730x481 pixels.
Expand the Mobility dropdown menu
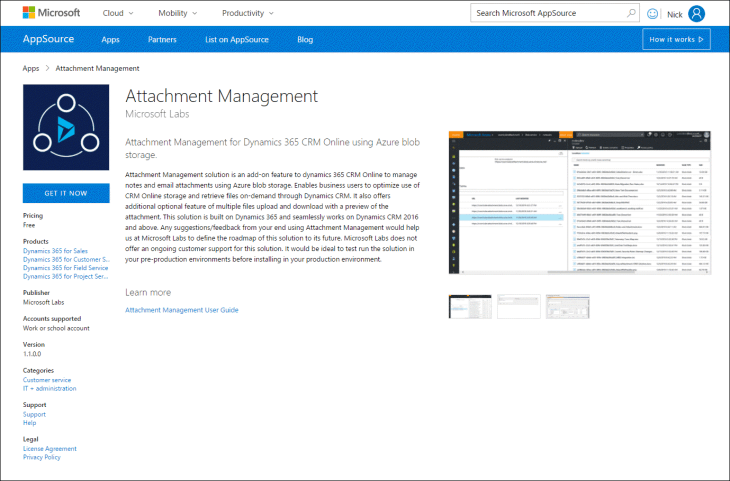pos(177,13)
